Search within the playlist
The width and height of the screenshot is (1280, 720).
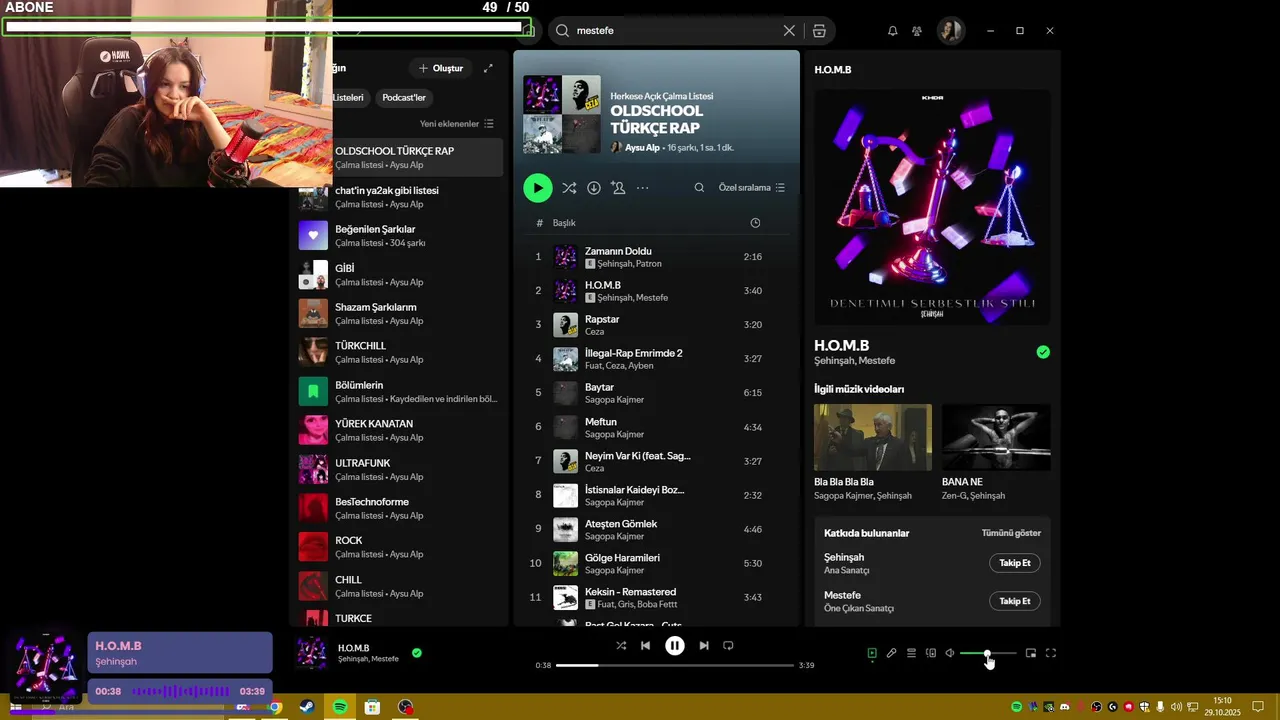[x=699, y=188]
